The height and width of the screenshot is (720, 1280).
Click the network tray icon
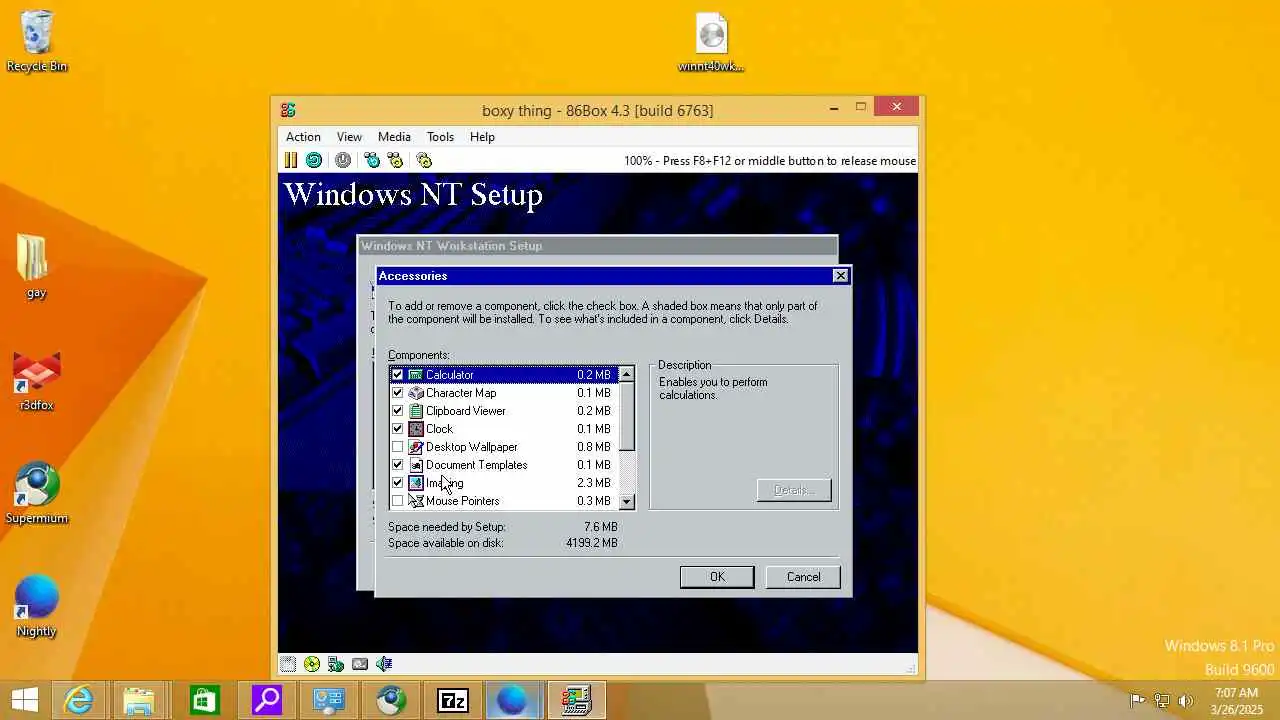[1162, 701]
